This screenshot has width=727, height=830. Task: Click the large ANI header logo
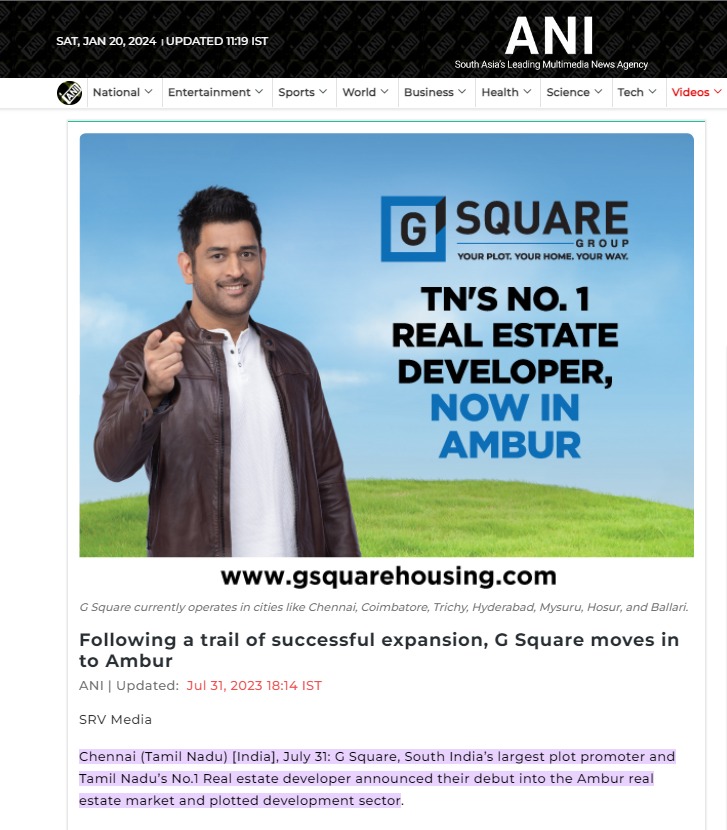point(550,37)
